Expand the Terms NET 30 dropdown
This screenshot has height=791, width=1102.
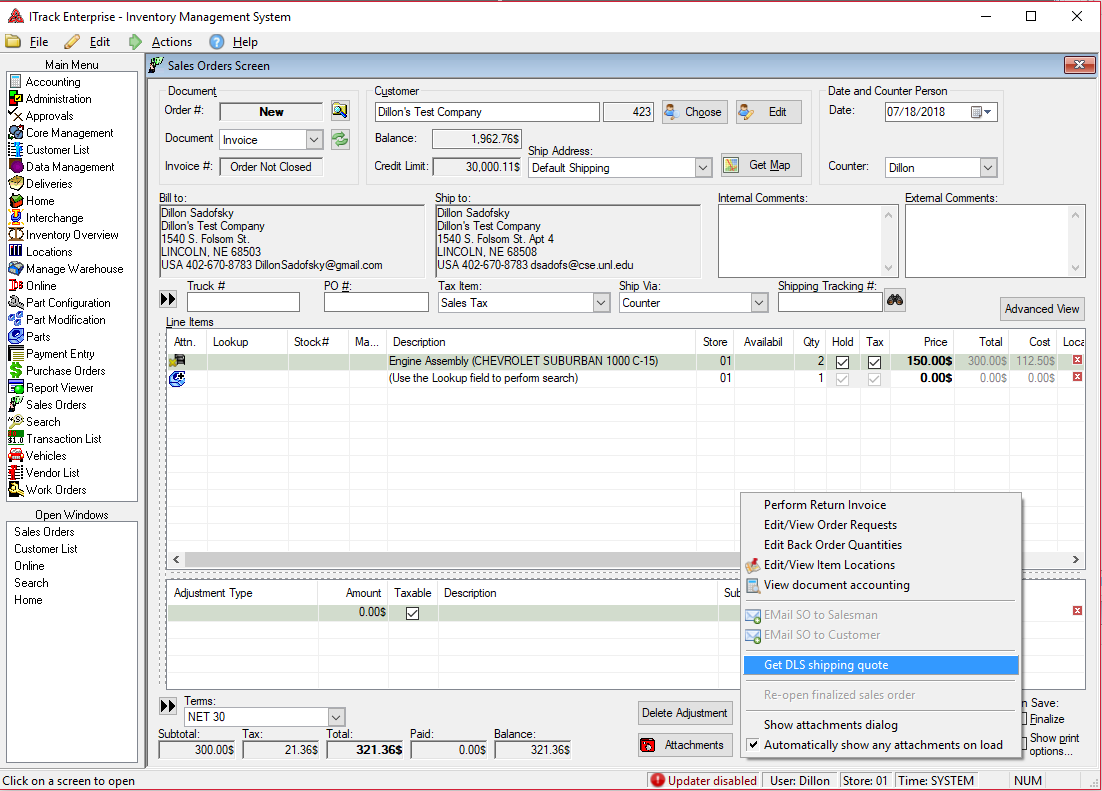[x=336, y=717]
